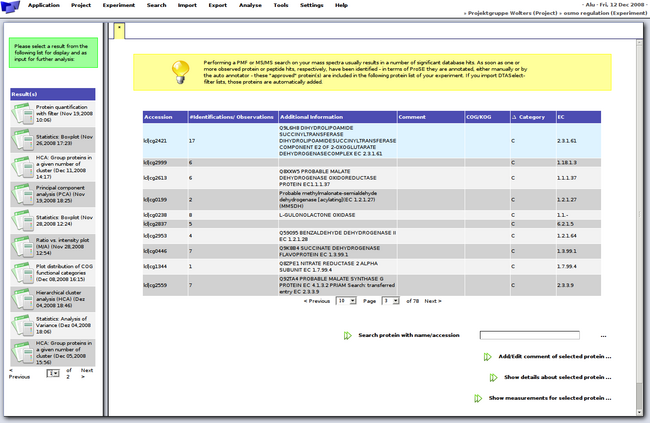The width and height of the screenshot is (650, 423).
Task: Open the Project menu
Action: tap(81, 5)
